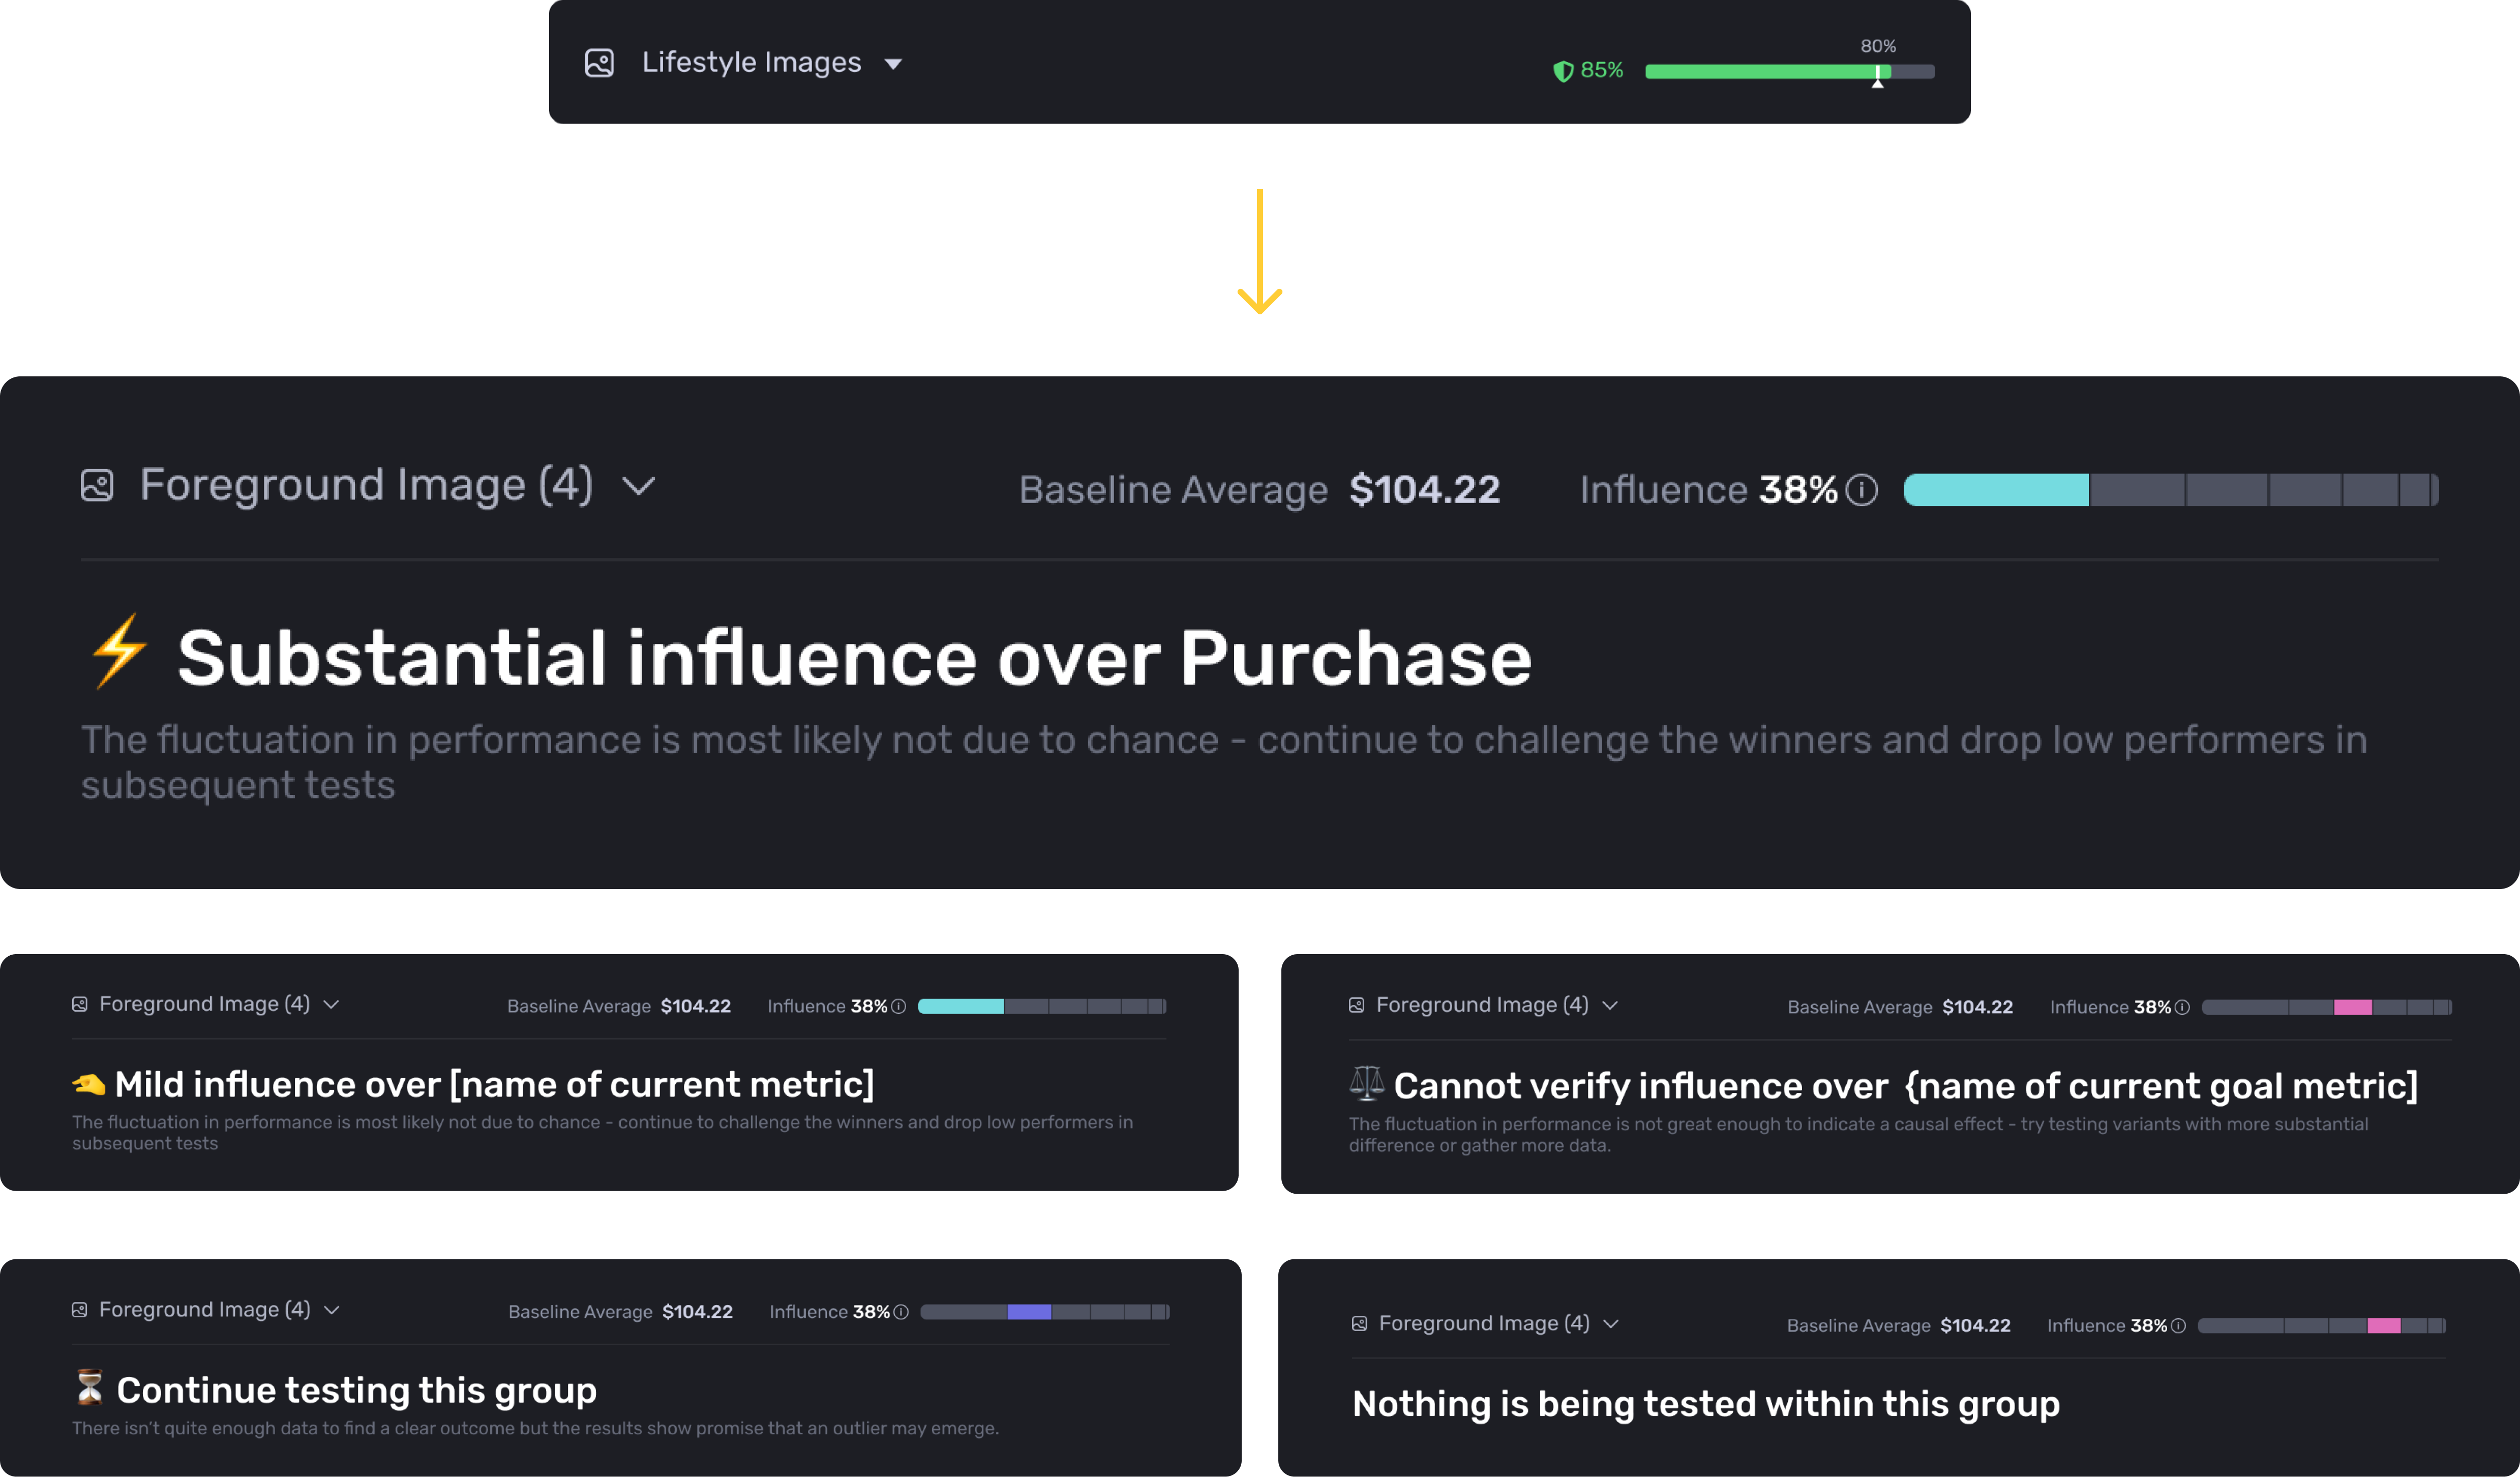Click the Nothing is being tested heading
Image resolution: width=2520 pixels, height=1477 pixels.
coord(1705,1404)
